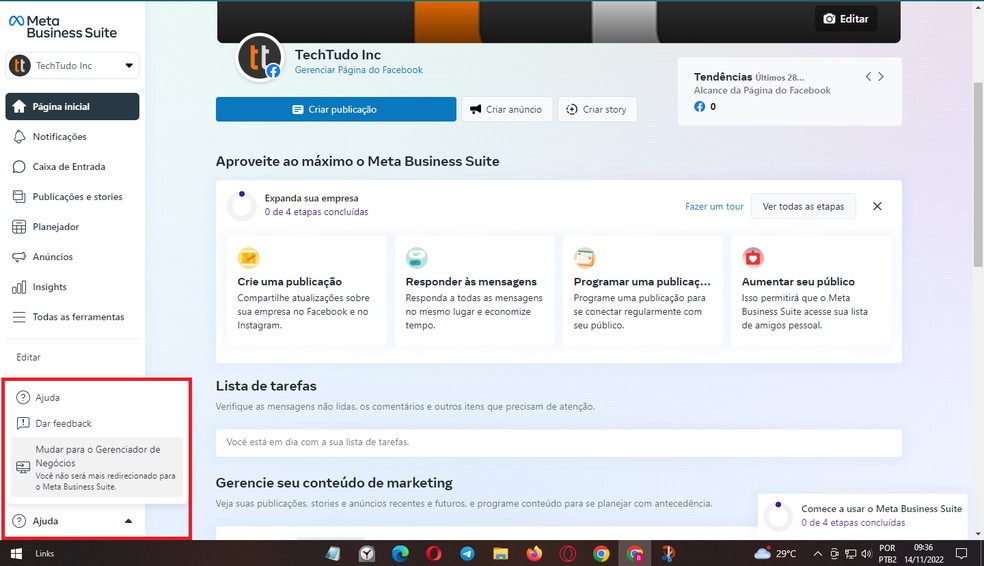Click 'Você está em dia' task list message
984x566 pixels.
[318, 442]
